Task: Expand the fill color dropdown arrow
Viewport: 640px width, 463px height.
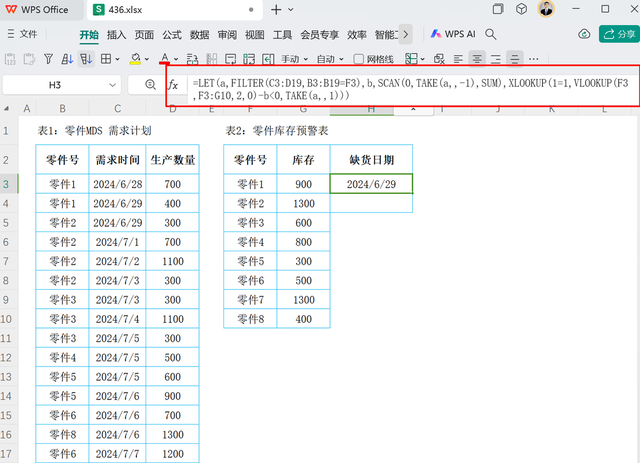Action: tap(147, 60)
